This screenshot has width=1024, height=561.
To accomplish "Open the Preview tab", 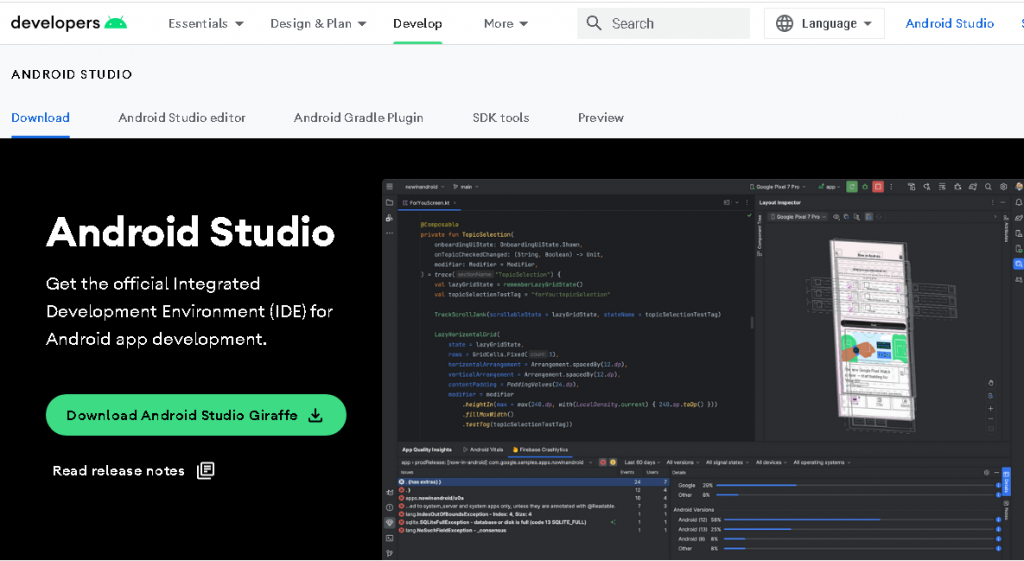I will click(601, 118).
